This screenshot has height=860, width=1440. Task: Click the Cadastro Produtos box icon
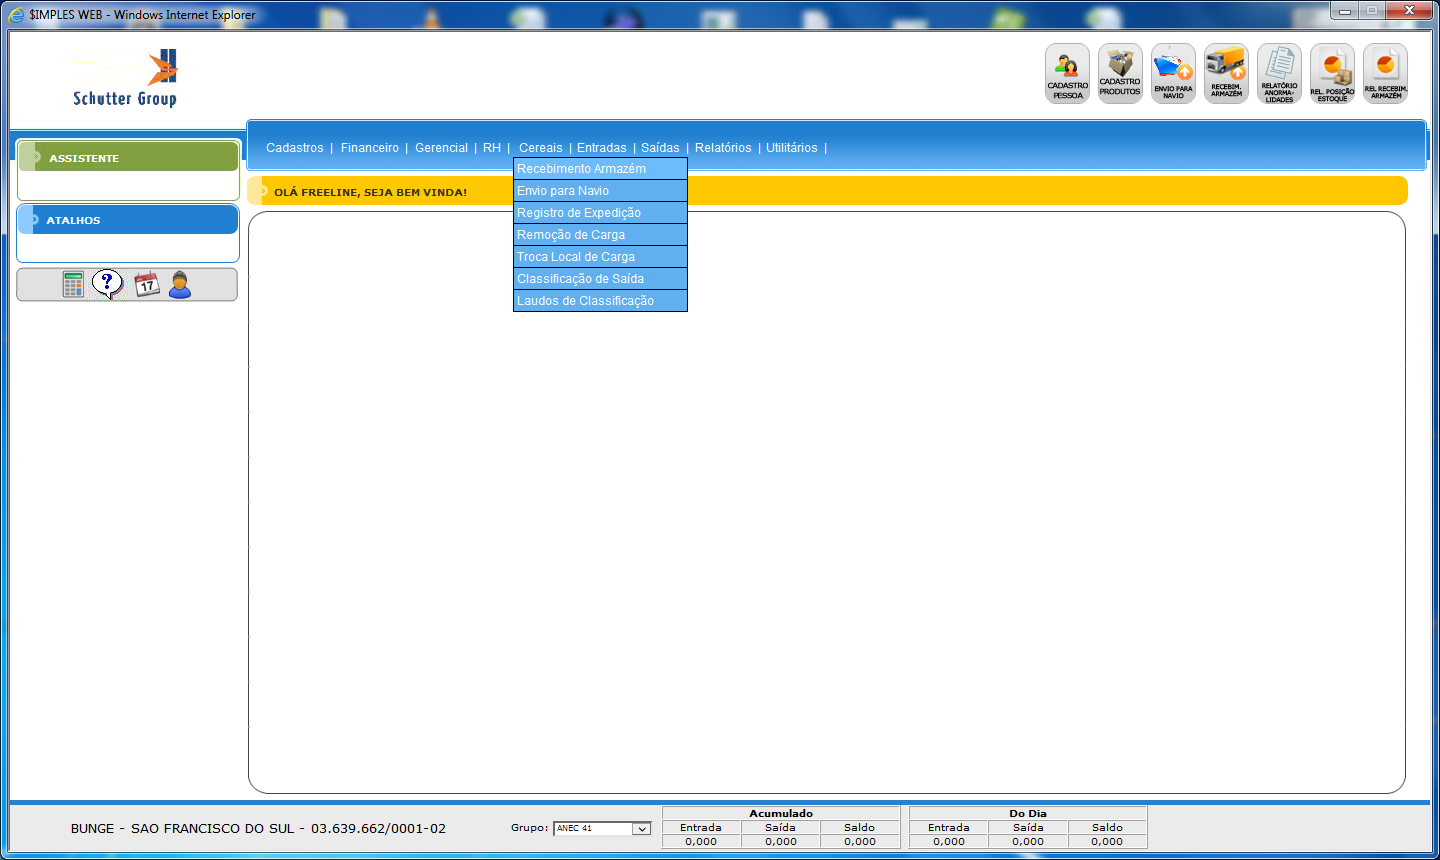tap(1120, 73)
